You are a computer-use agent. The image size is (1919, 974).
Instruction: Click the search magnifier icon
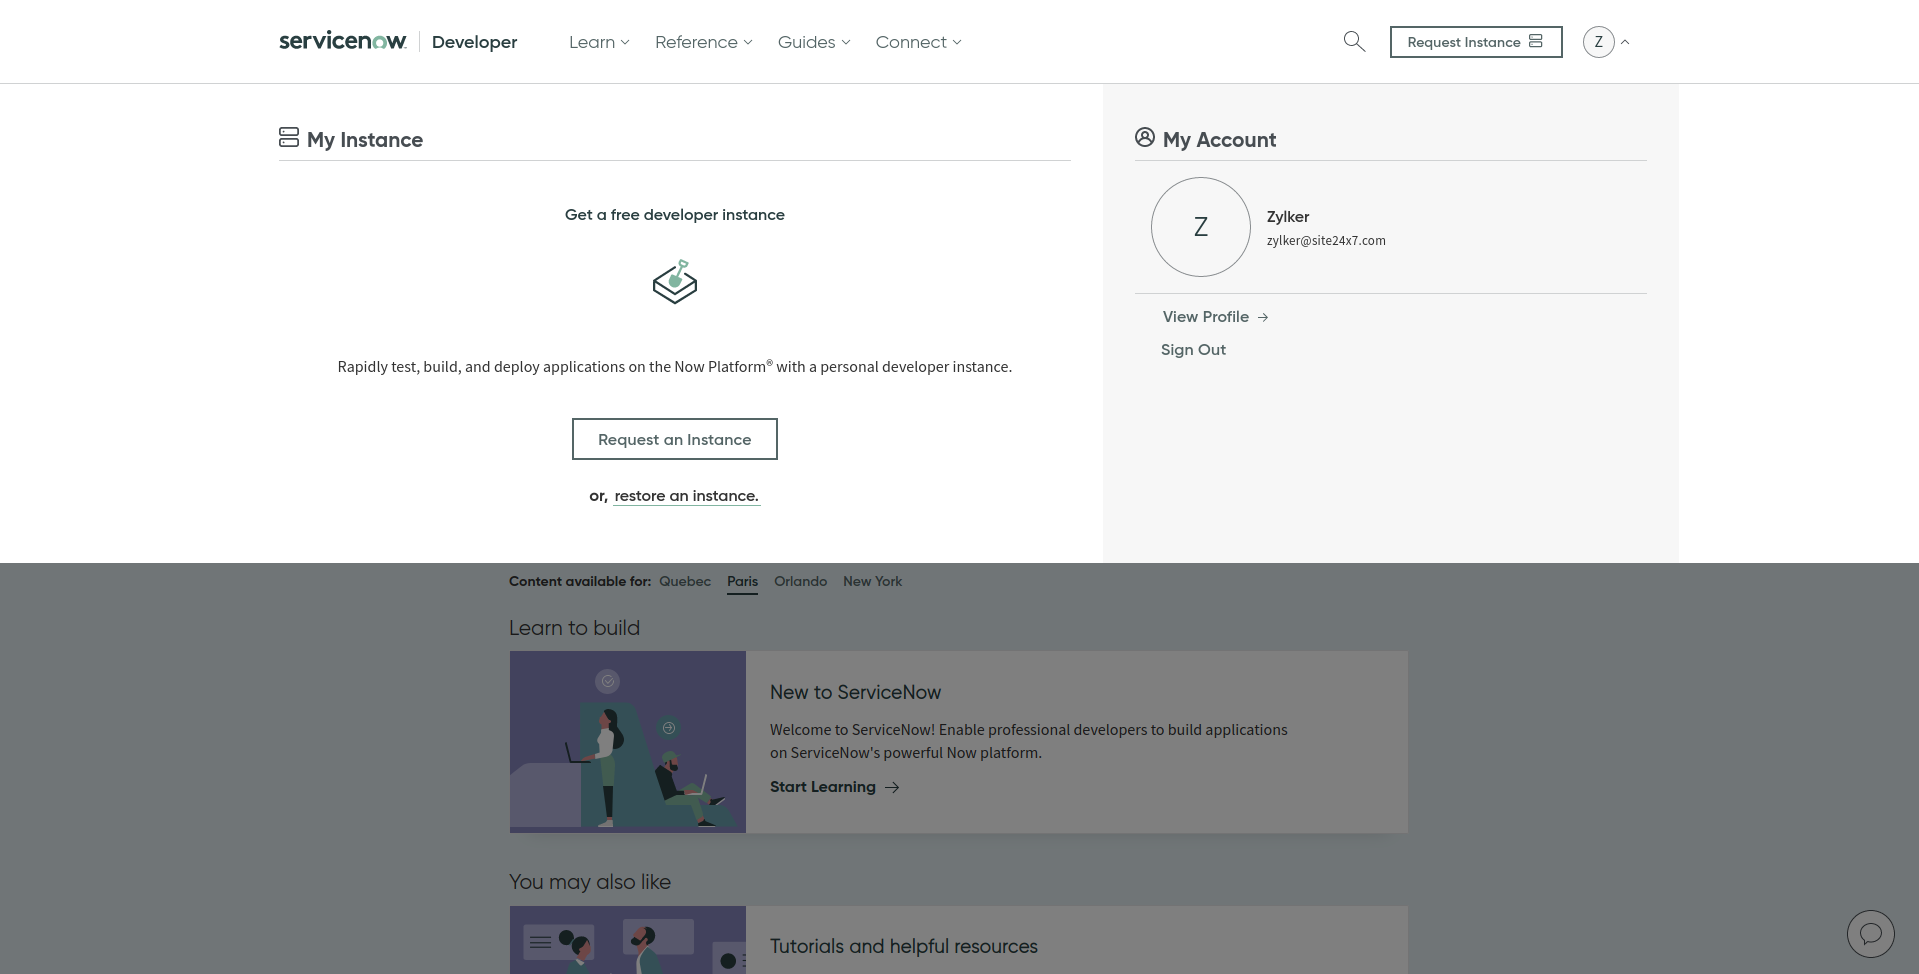1354,41
